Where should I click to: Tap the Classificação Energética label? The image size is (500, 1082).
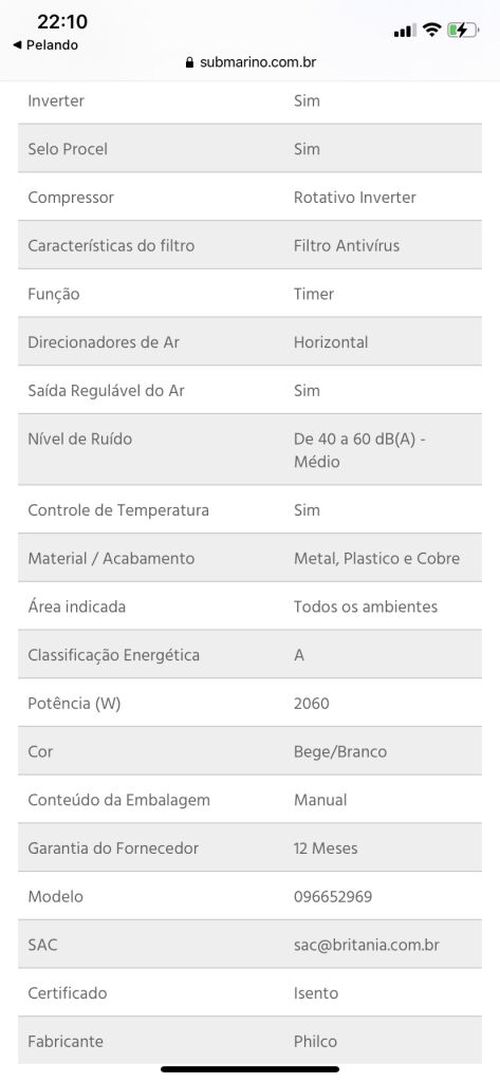click(x=114, y=655)
